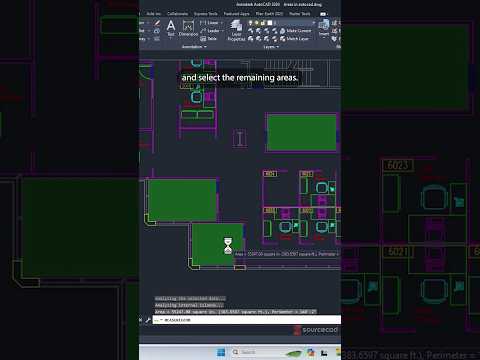The height and width of the screenshot is (360, 480).
Task: Expand the Annotation panel
Action: pos(194,47)
